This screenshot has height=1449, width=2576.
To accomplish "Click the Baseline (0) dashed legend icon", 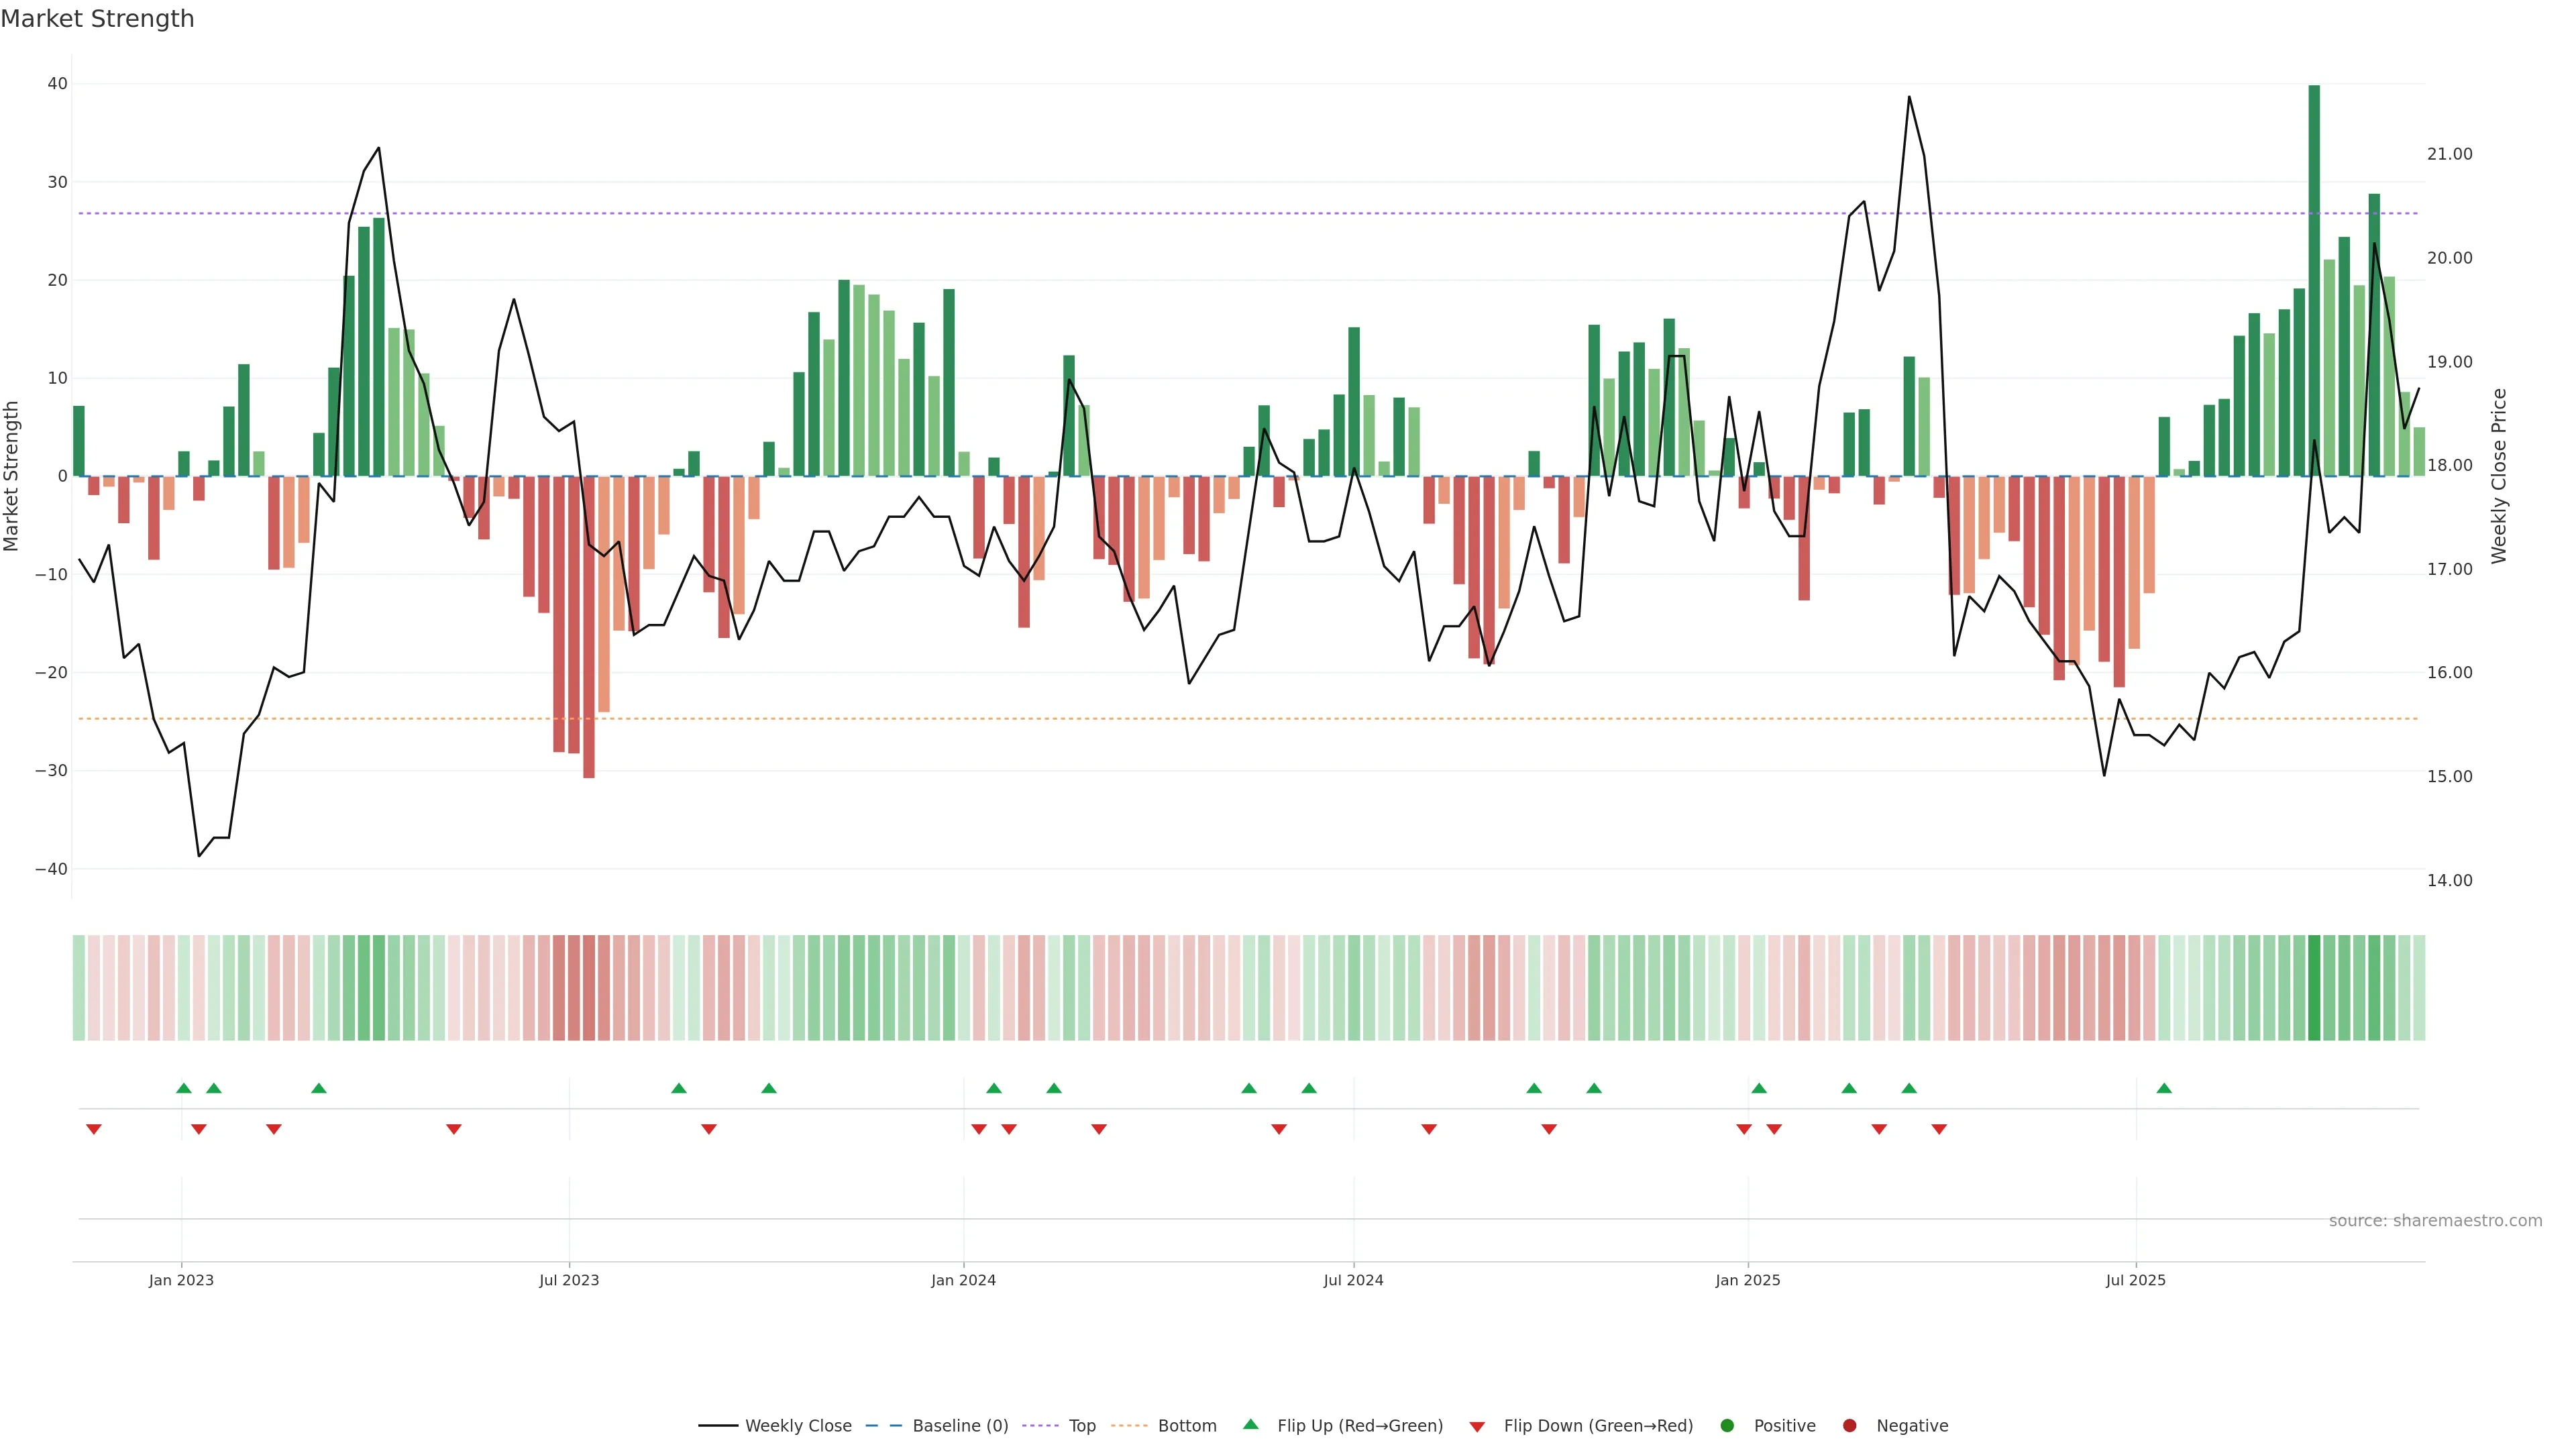I will (884, 1426).
